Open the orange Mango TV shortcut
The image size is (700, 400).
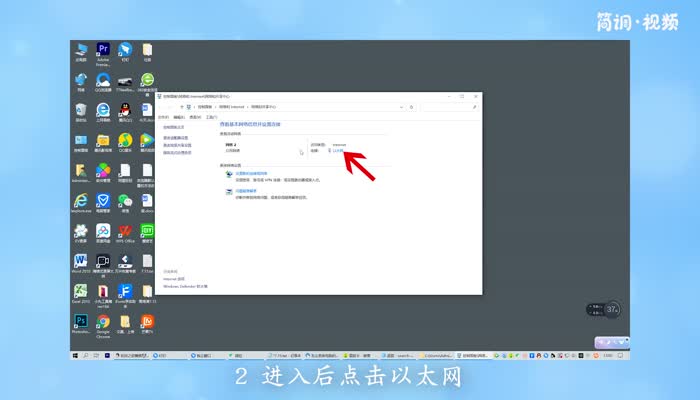coord(147,324)
